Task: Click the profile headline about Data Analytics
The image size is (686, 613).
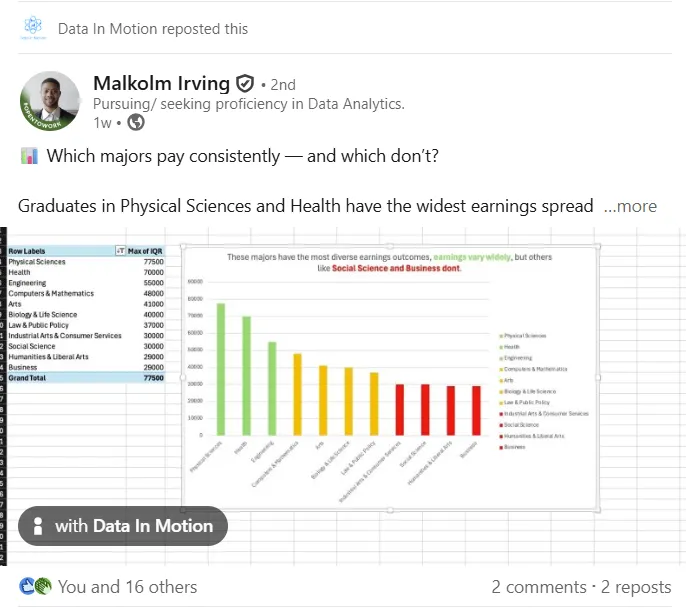Action: 248,104
